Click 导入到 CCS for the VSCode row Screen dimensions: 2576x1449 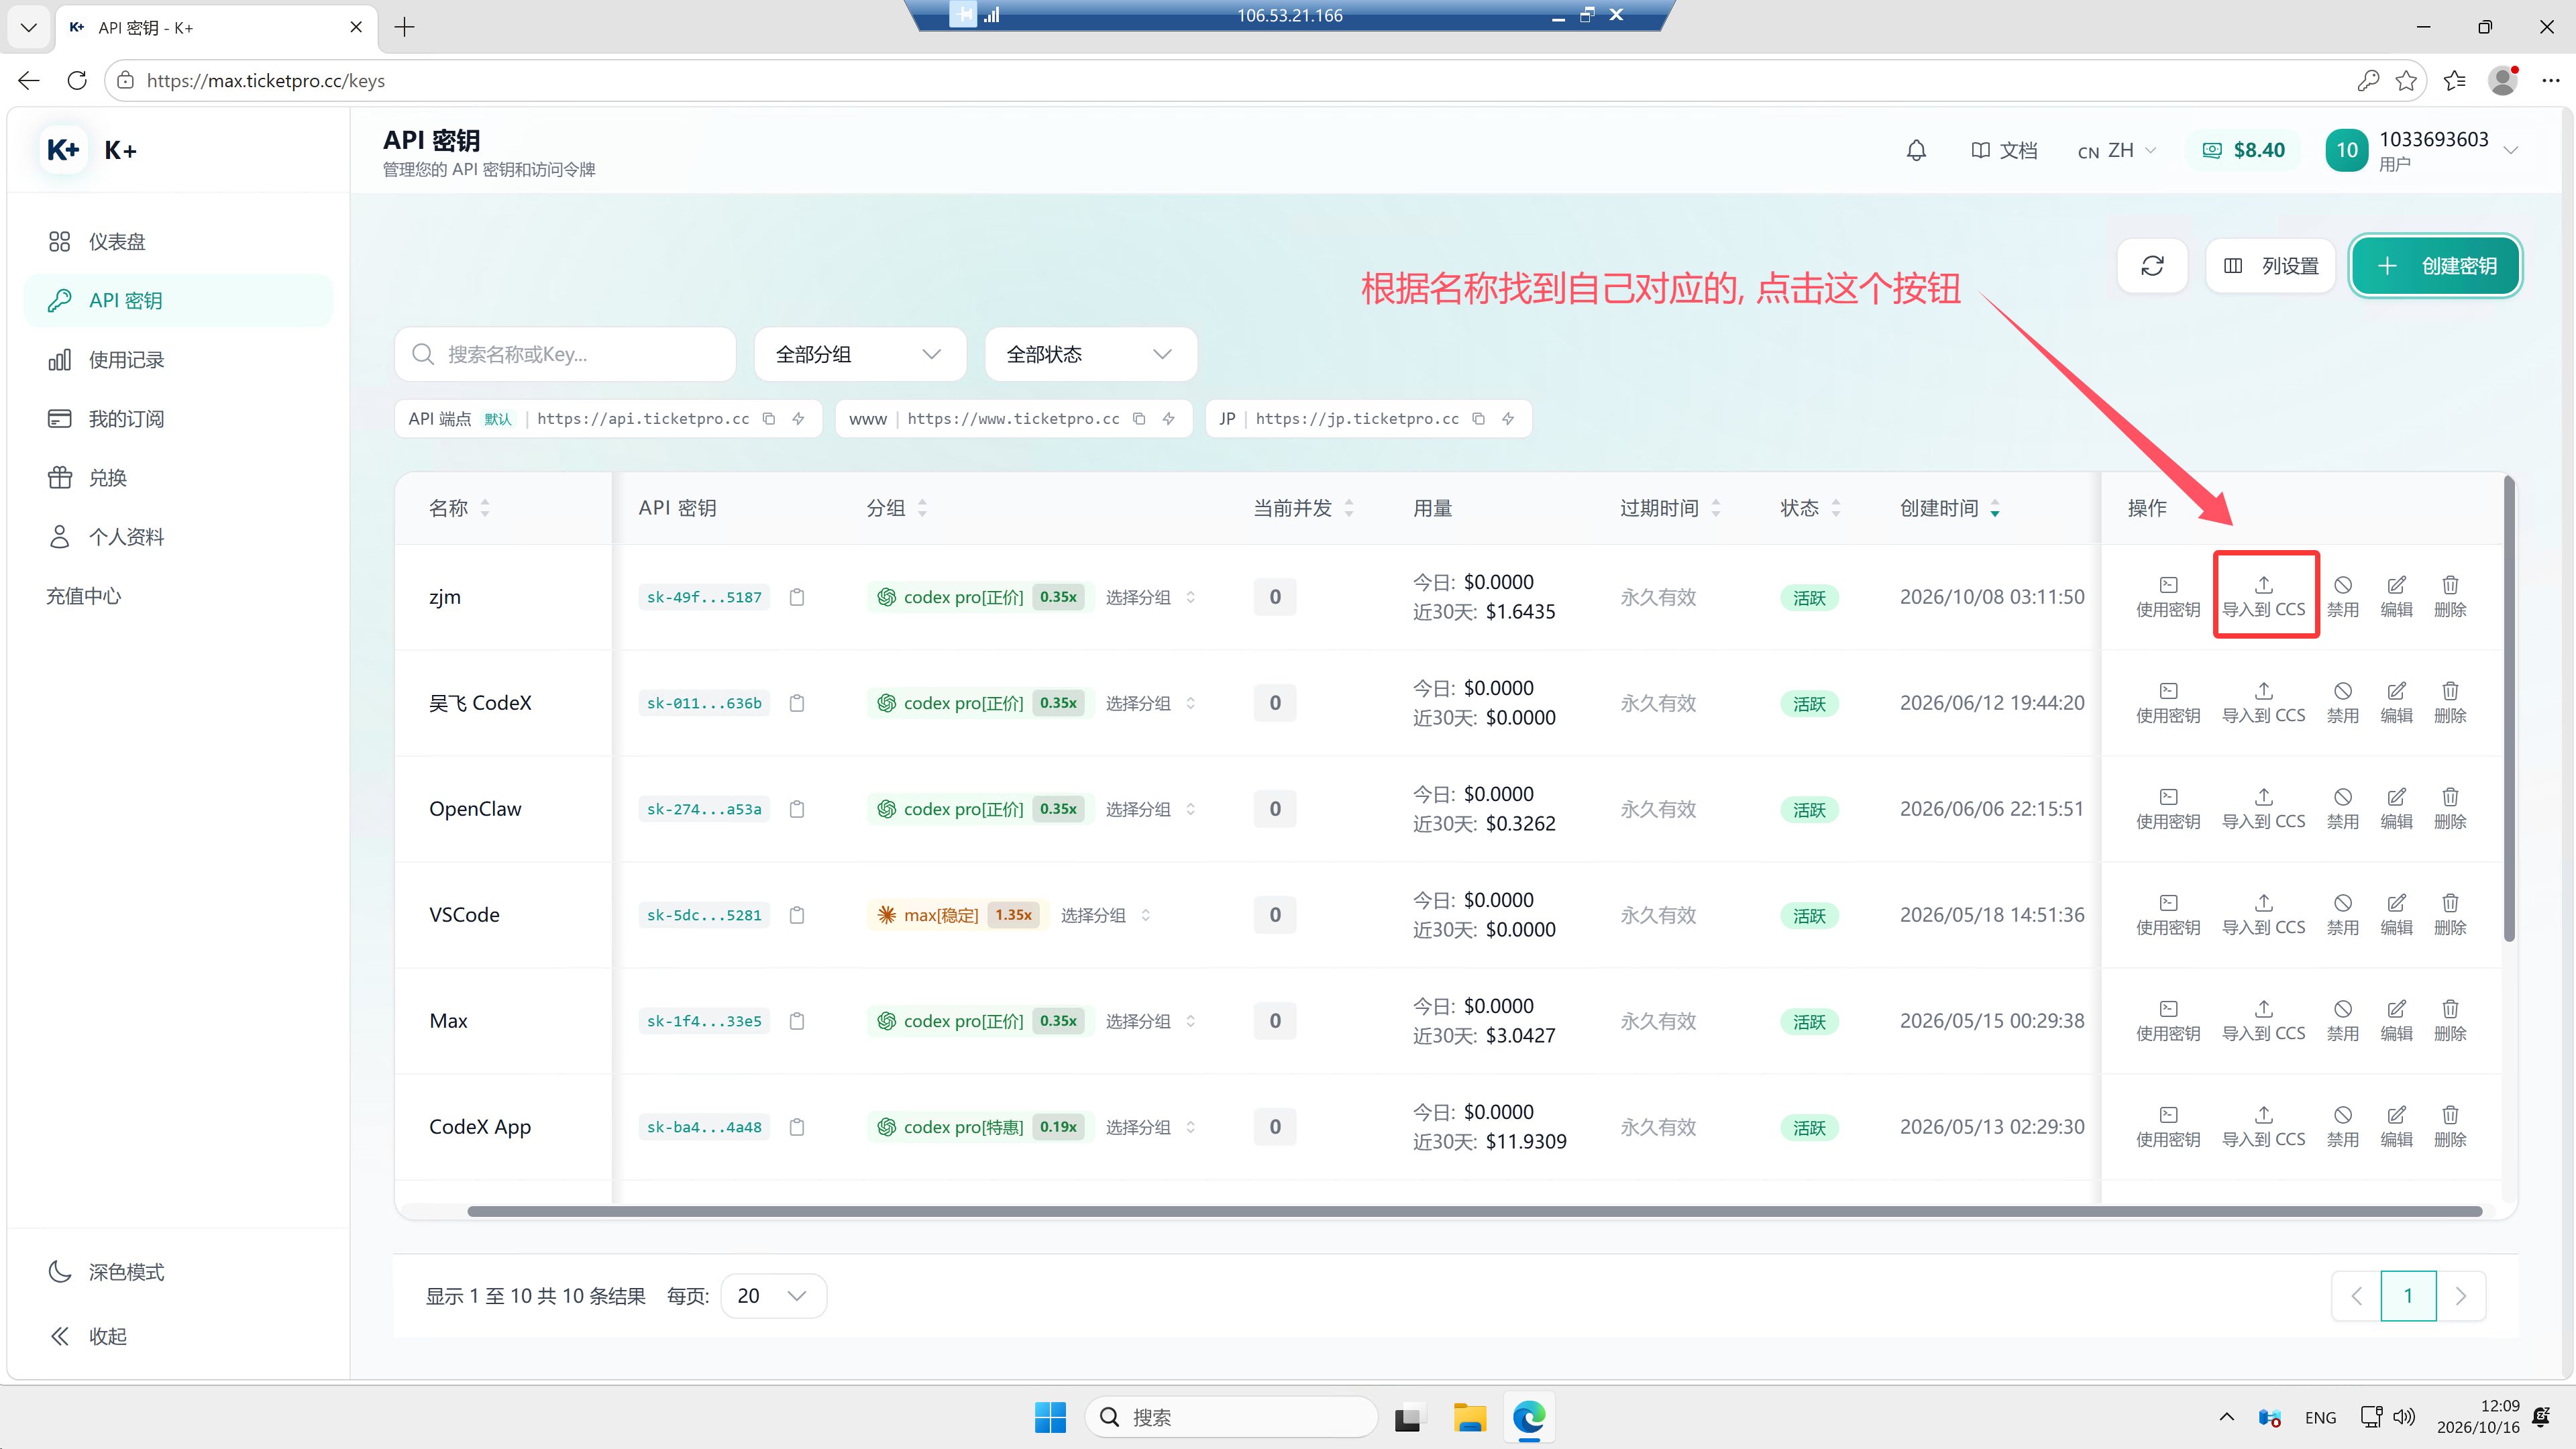click(2264, 915)
